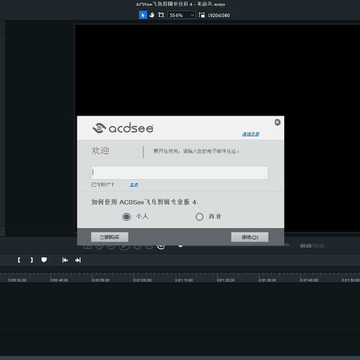The height and width of the screenshot is (360, 360).
Task: Click the 立即购买 button
Action: [110, 237]
